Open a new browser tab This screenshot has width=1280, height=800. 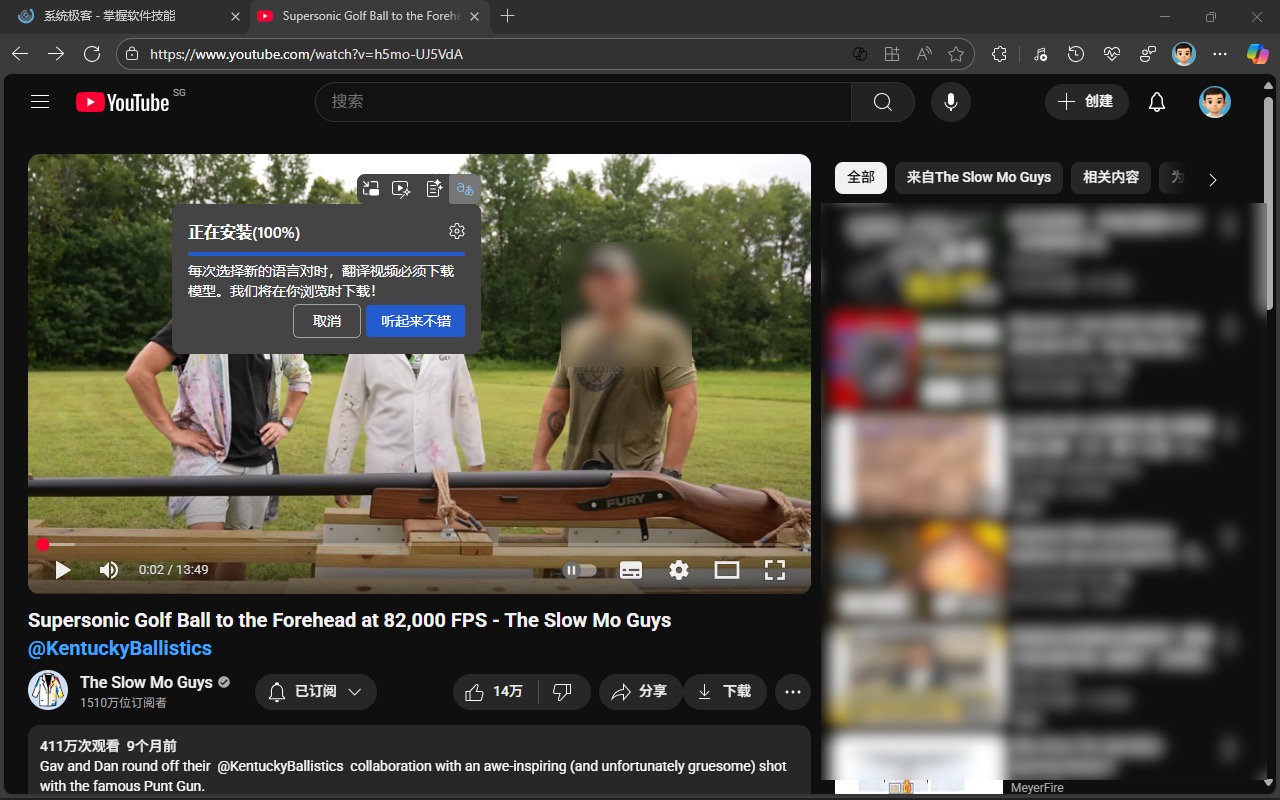(x=508, y=16)
